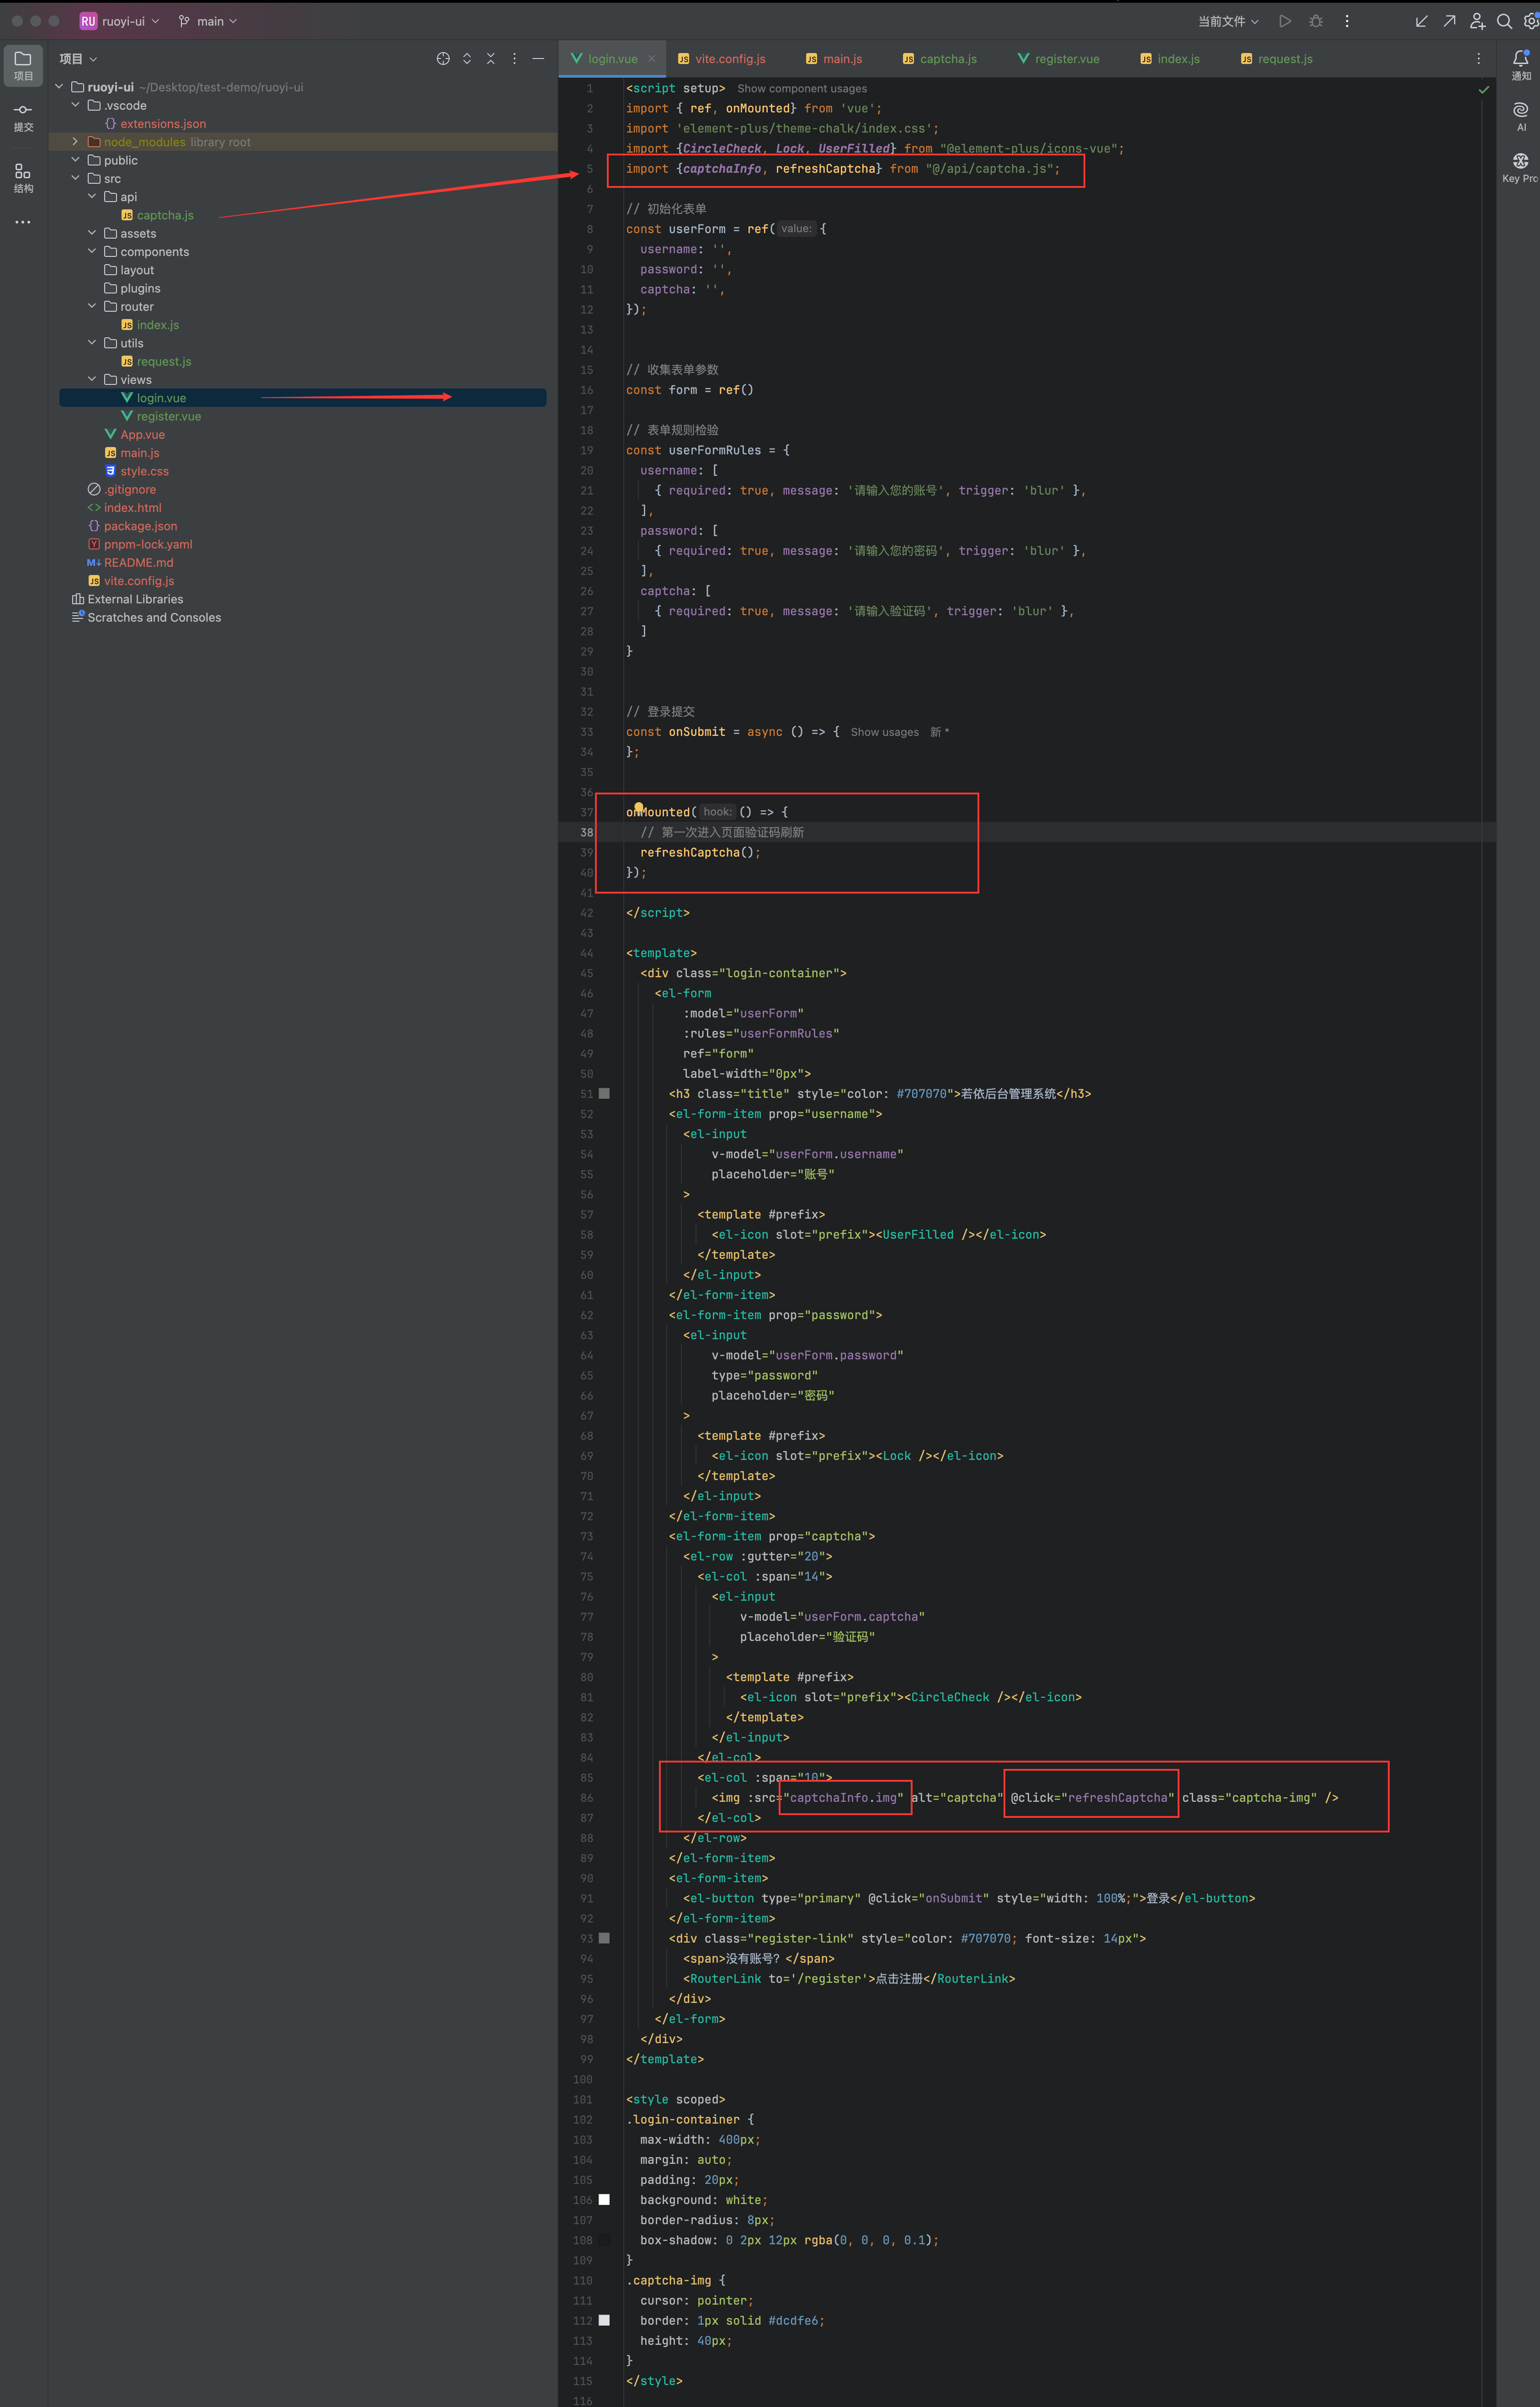Start debugging with the bug icon
The image size is (1540, 2407).
pyautogui.click(x=1316, y=21)
